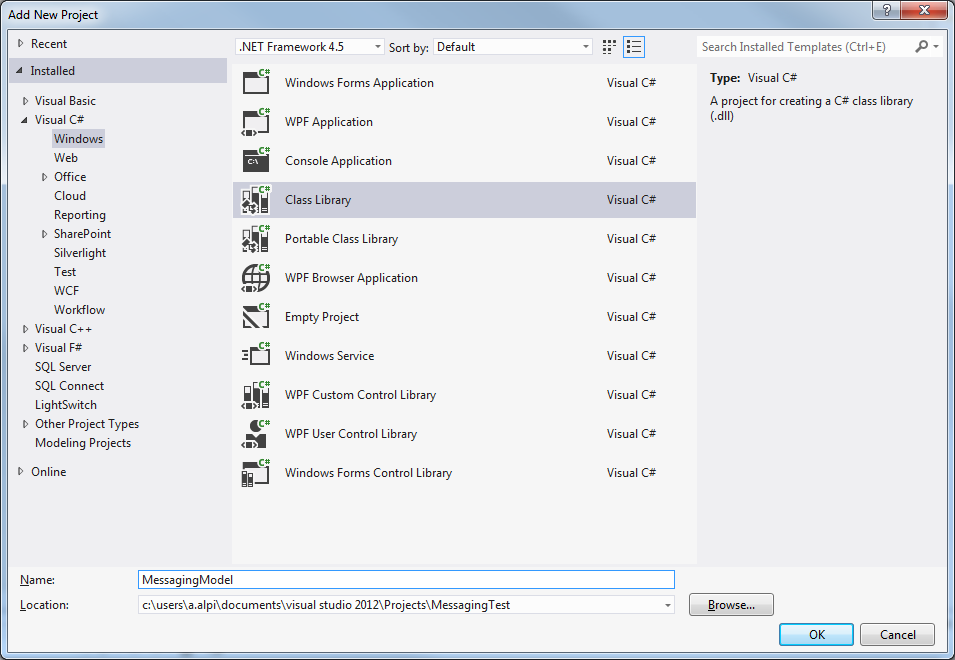
Task: Switch to small icons grid view
Action: coord(610,47)
